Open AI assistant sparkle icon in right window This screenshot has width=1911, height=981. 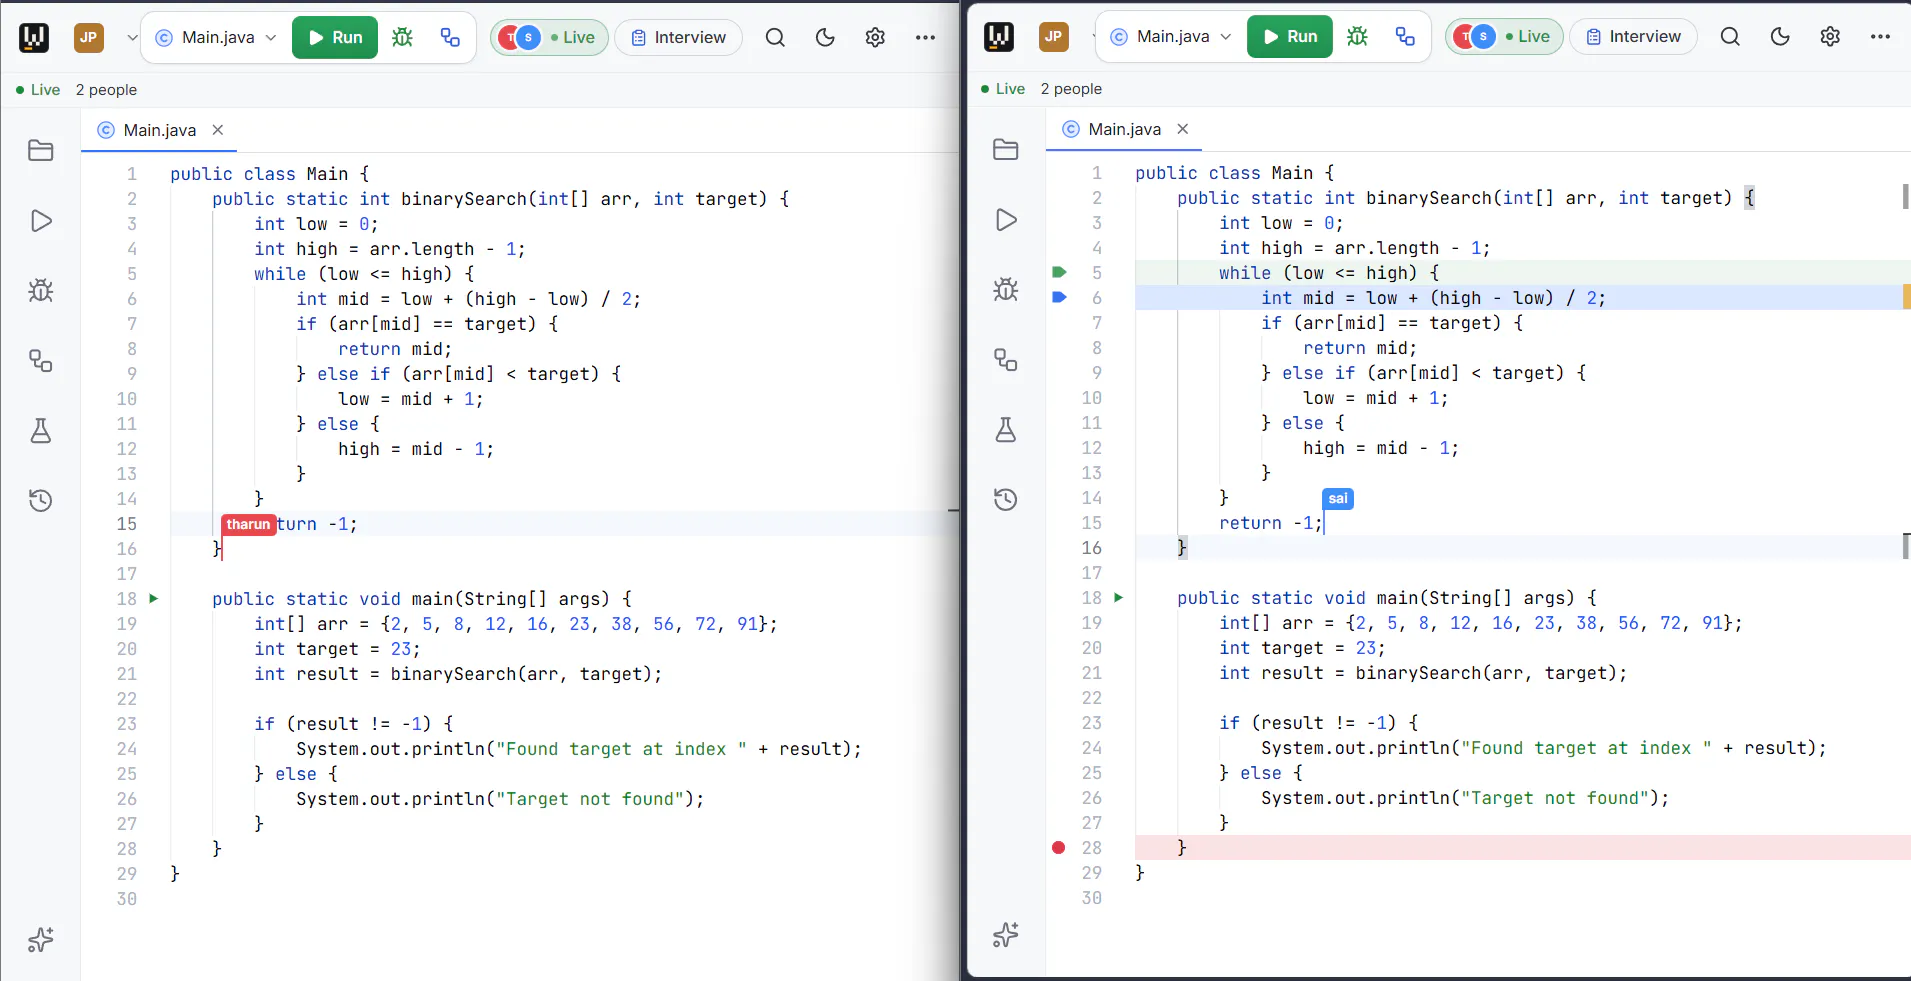tap(1006, 935)
